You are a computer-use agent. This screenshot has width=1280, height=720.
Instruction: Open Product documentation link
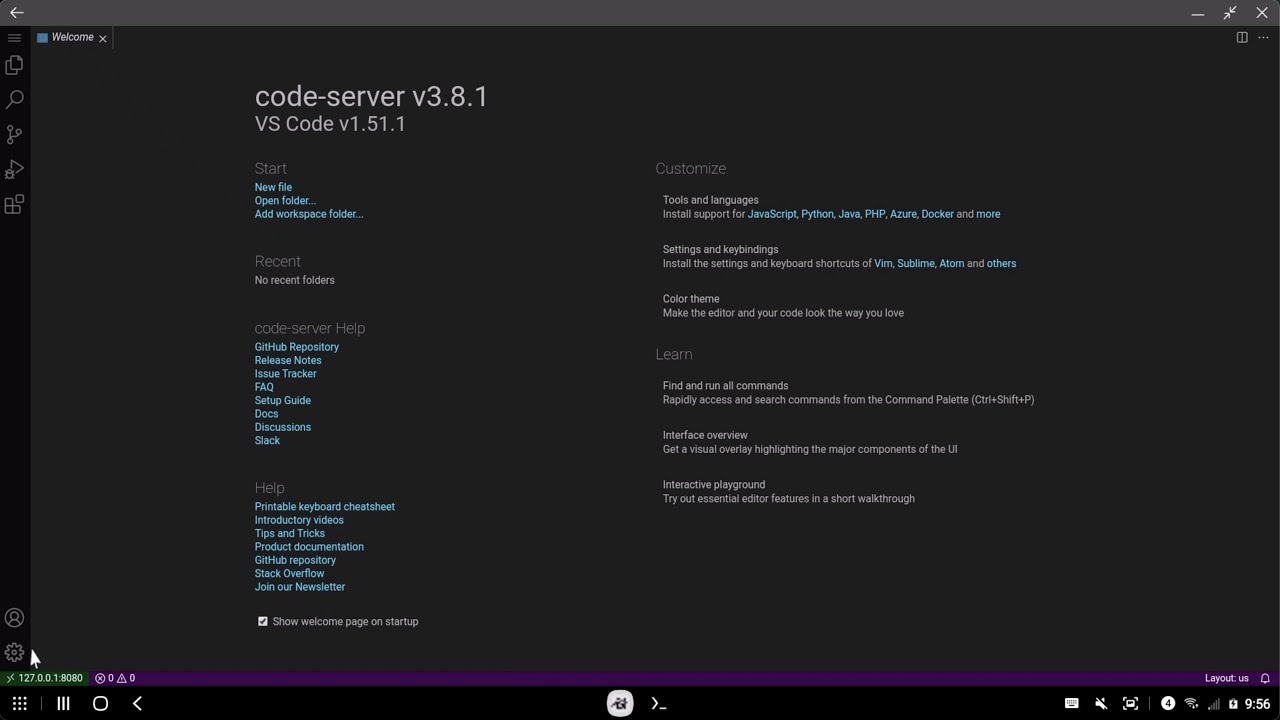309,547
